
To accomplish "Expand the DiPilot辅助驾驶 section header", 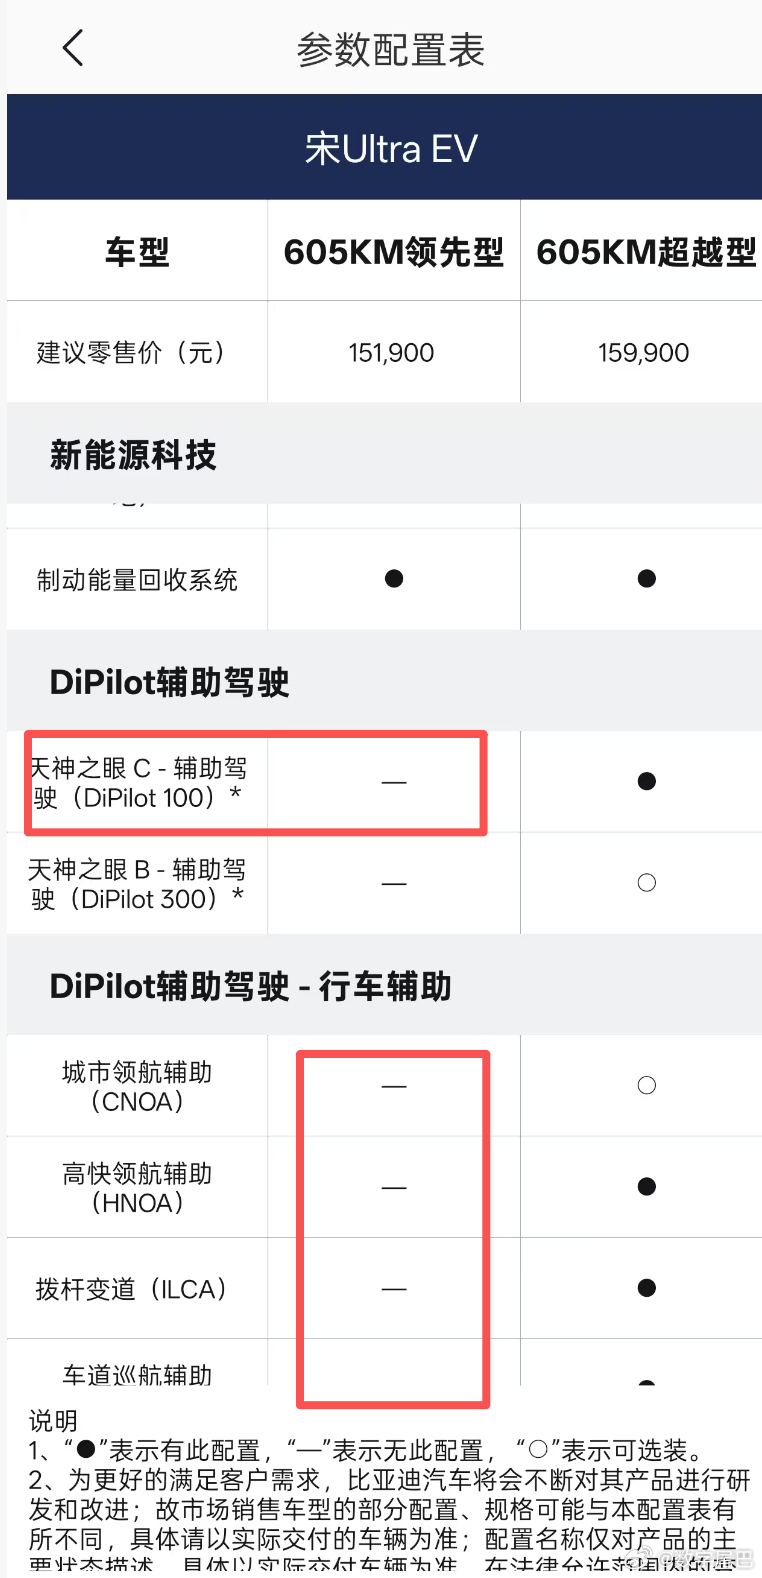I will pyautogui.click(x=170, y=681).
